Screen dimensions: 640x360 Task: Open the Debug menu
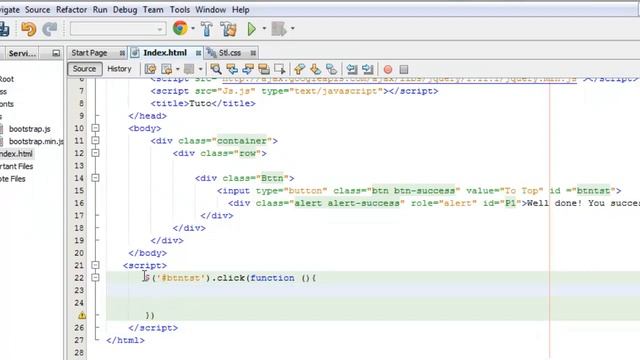[x=125, y=9]
